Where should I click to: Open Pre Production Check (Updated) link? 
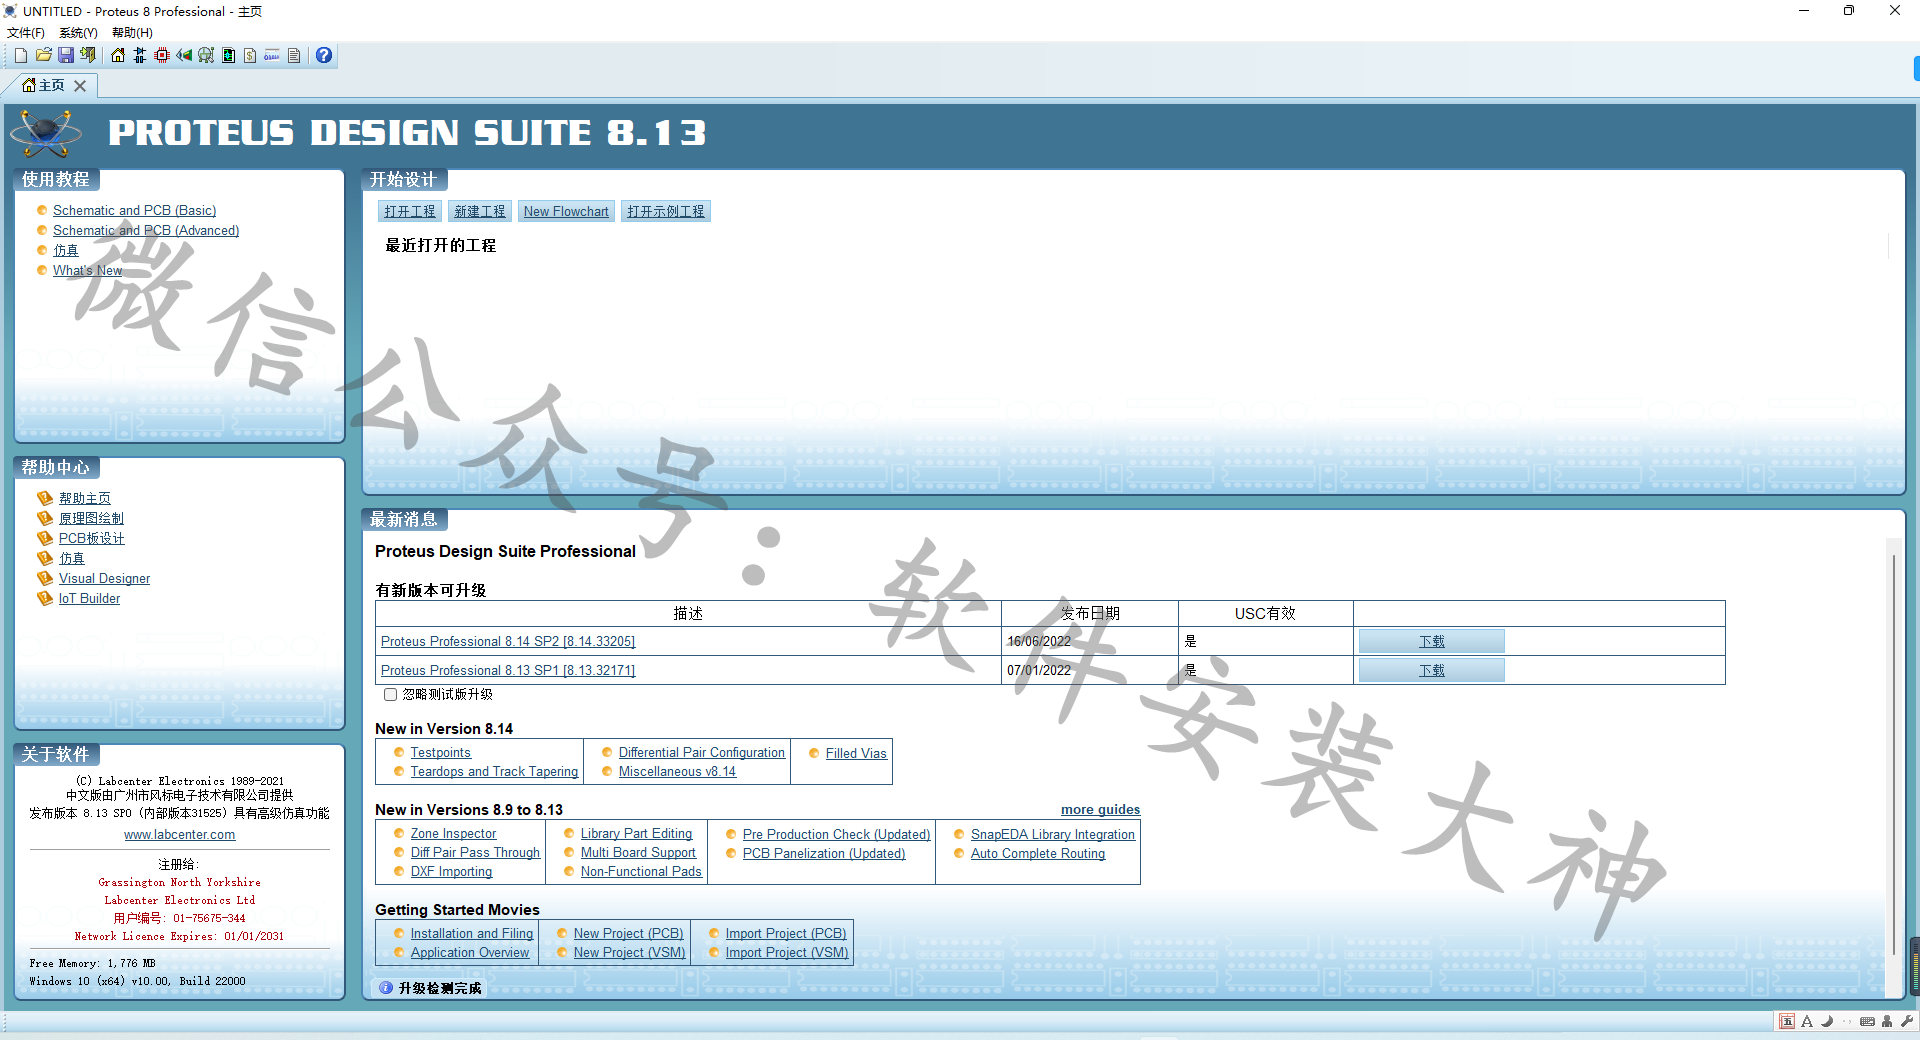[836, 835]
